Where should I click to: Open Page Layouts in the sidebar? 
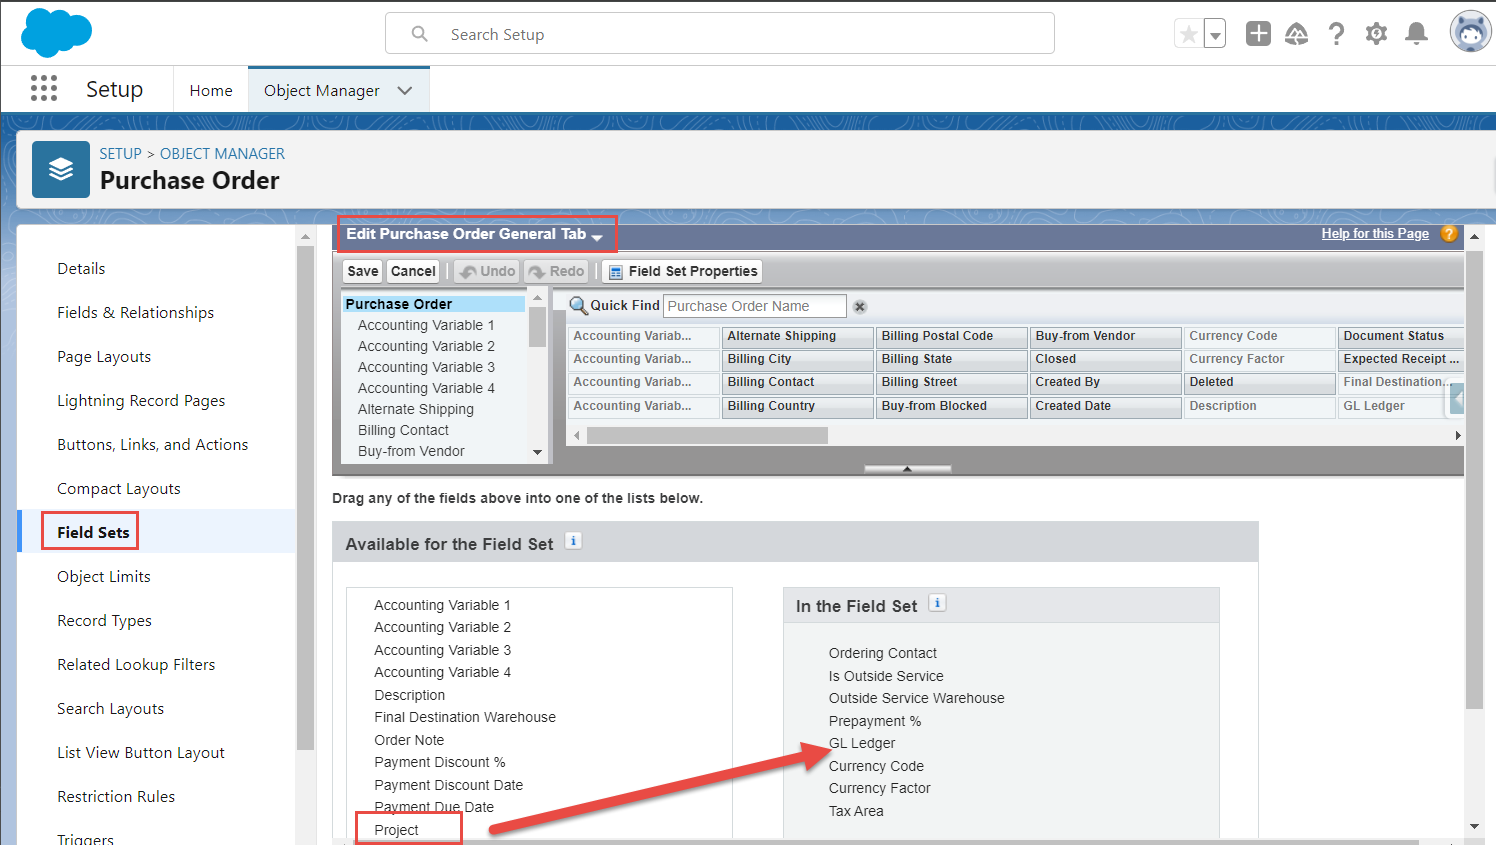[104, 356]
